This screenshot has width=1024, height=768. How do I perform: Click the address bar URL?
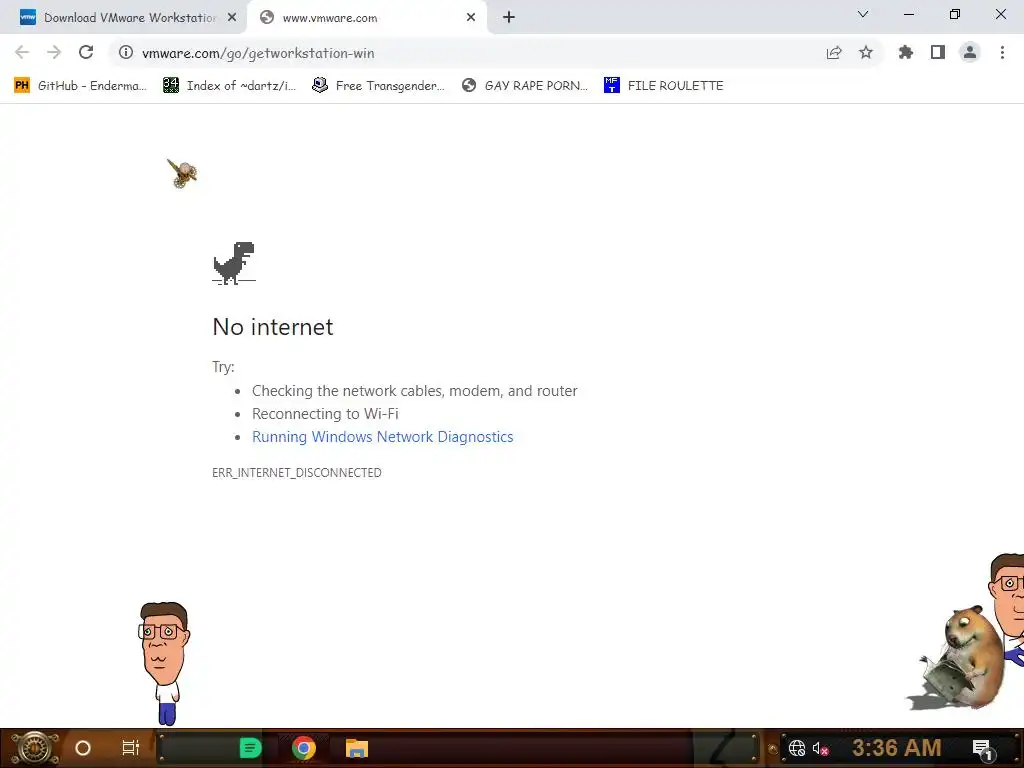[258, 53]
